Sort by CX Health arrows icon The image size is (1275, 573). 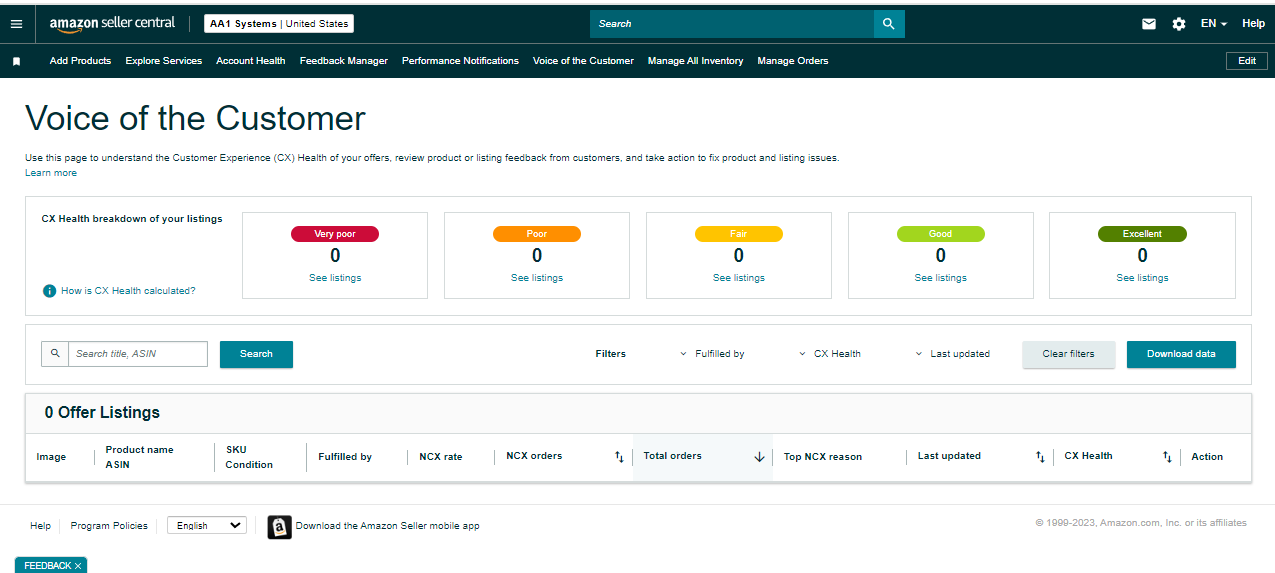pyautogui.click(x=1167, y=457)
